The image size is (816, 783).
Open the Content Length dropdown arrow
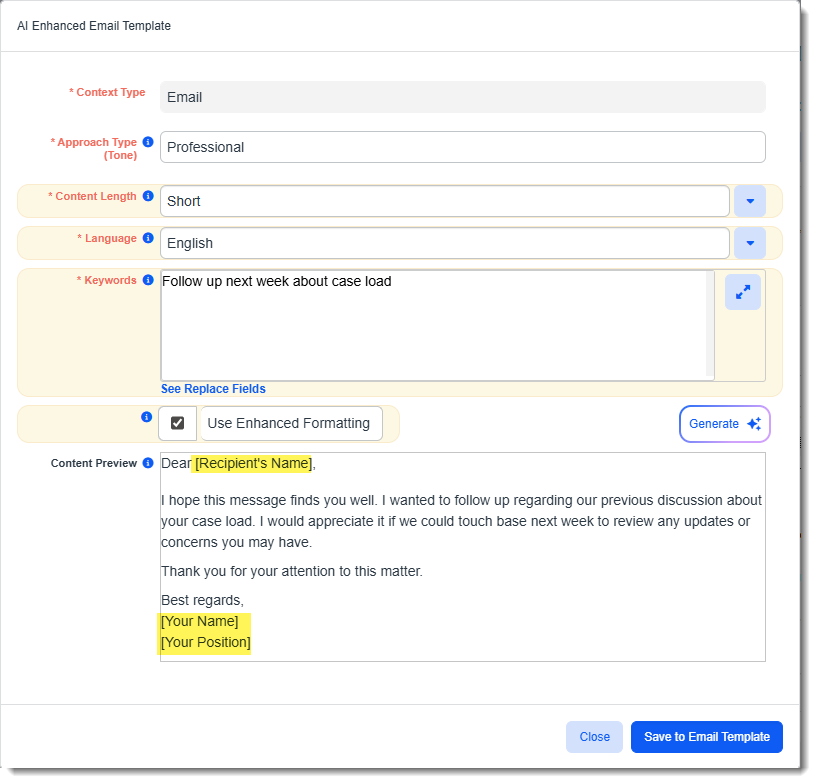(750, 201)
